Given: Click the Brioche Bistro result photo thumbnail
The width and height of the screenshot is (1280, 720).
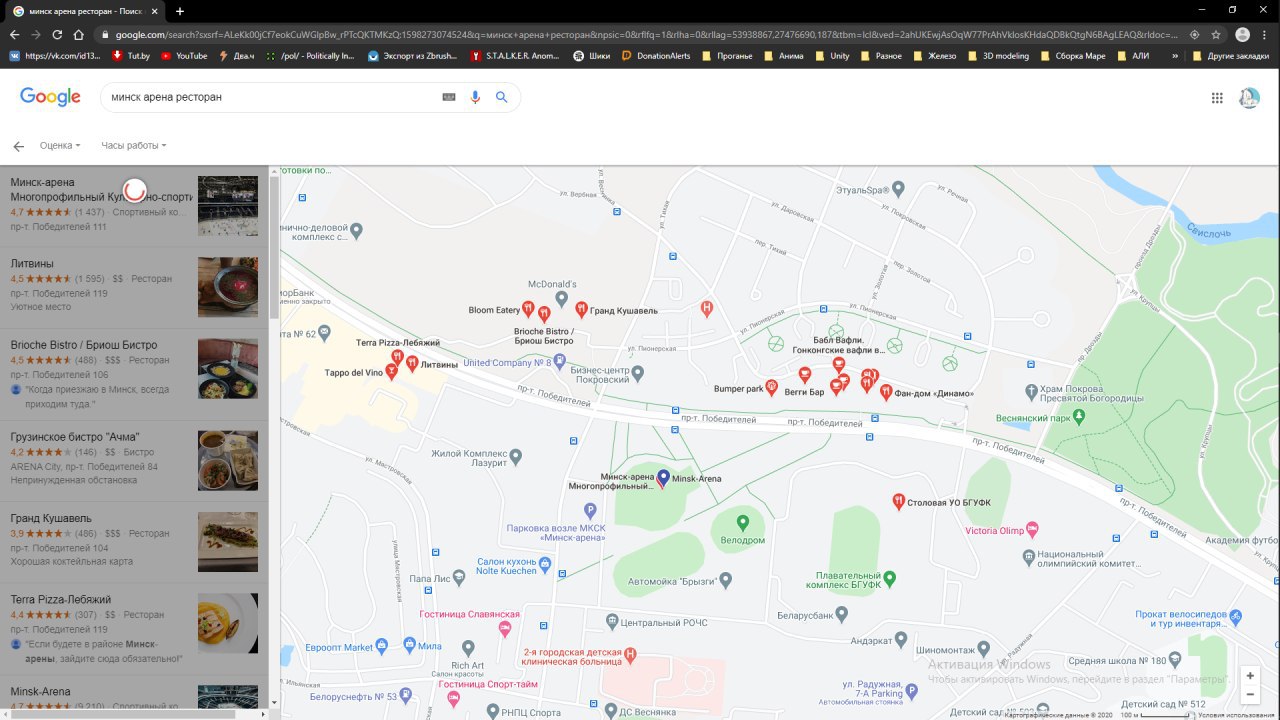Looking at the screenshot, I should [228, 368].
